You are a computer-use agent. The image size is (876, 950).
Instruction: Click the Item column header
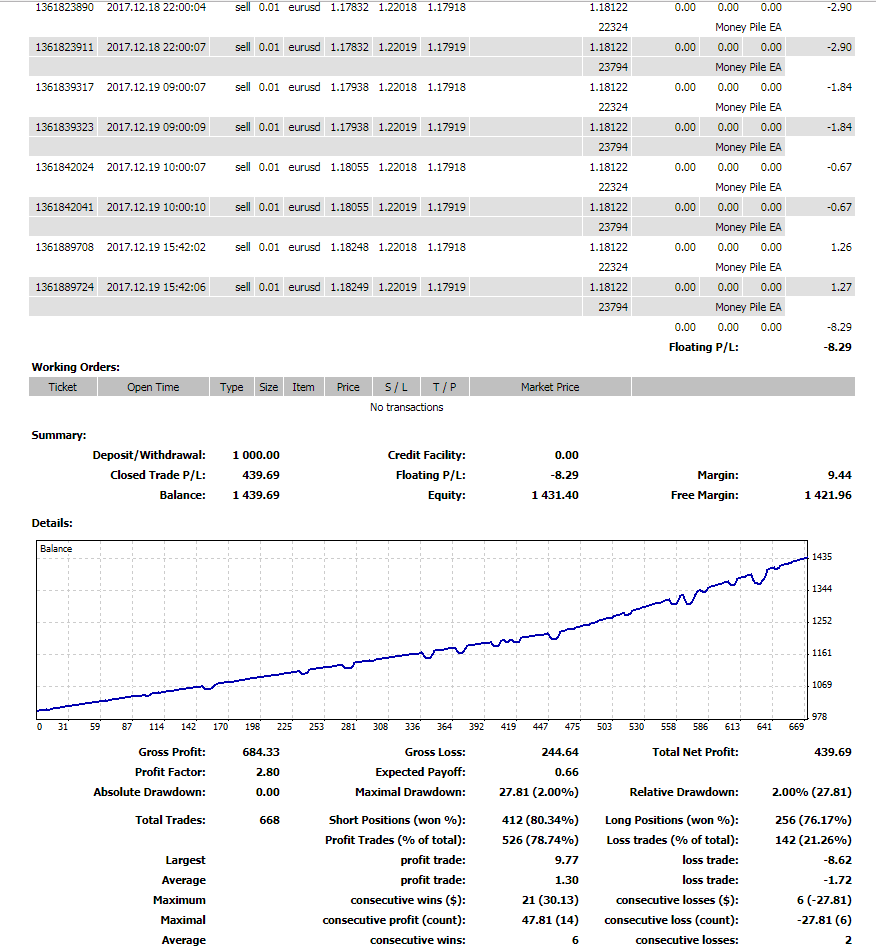point(303,387)
